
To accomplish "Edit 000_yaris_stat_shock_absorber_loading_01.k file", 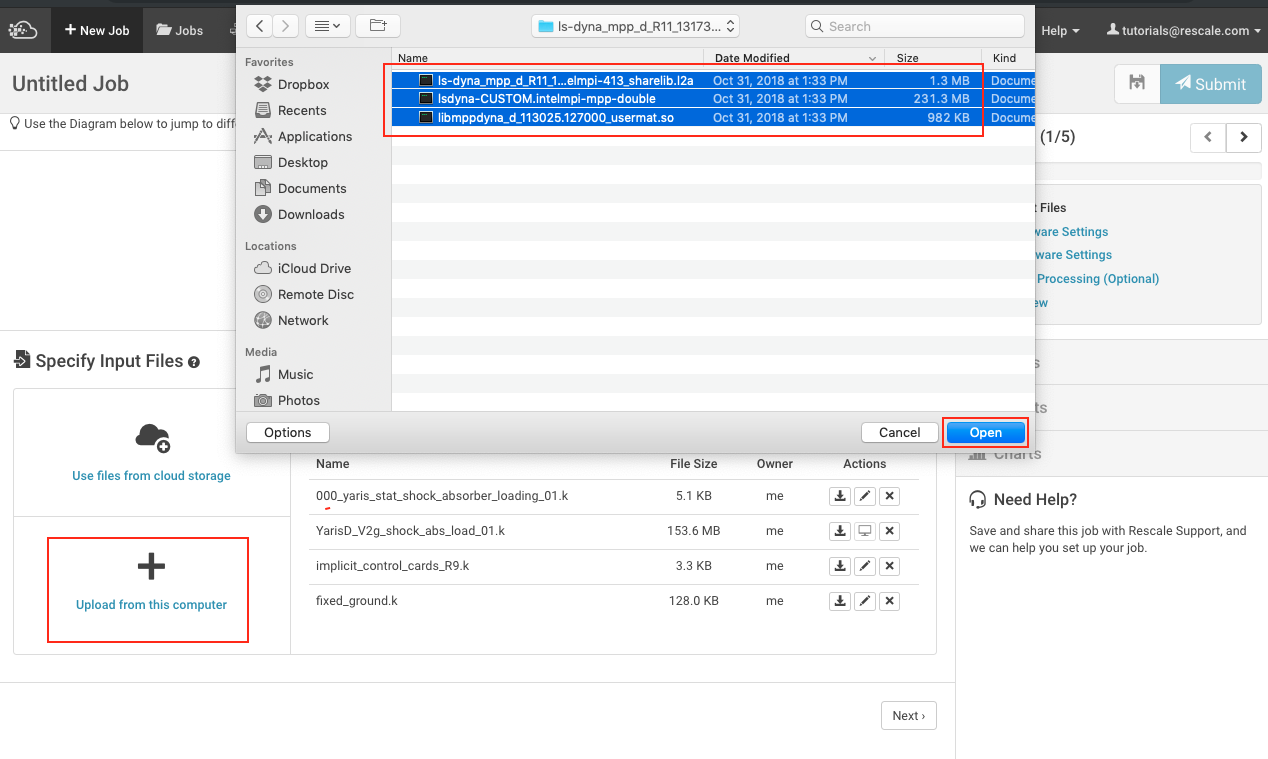I will (865, 496).
